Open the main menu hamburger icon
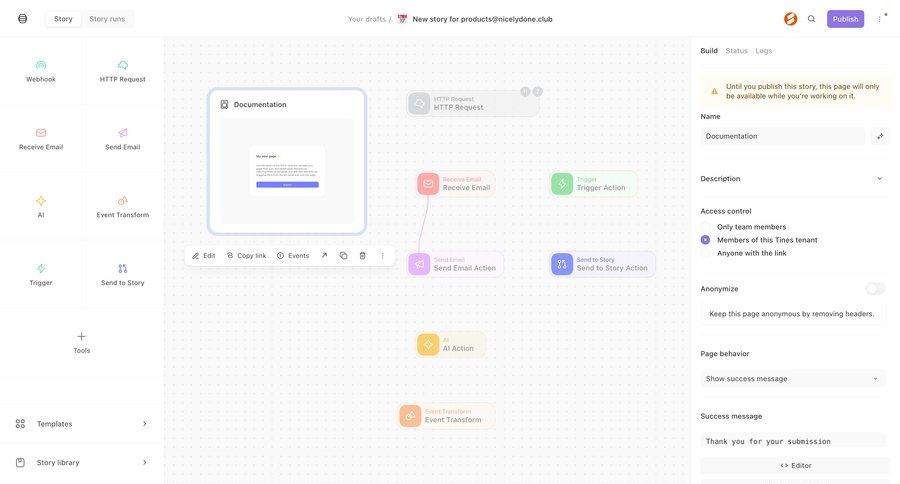The width and height of the screenshot is (900, 484). coord(22,19)
